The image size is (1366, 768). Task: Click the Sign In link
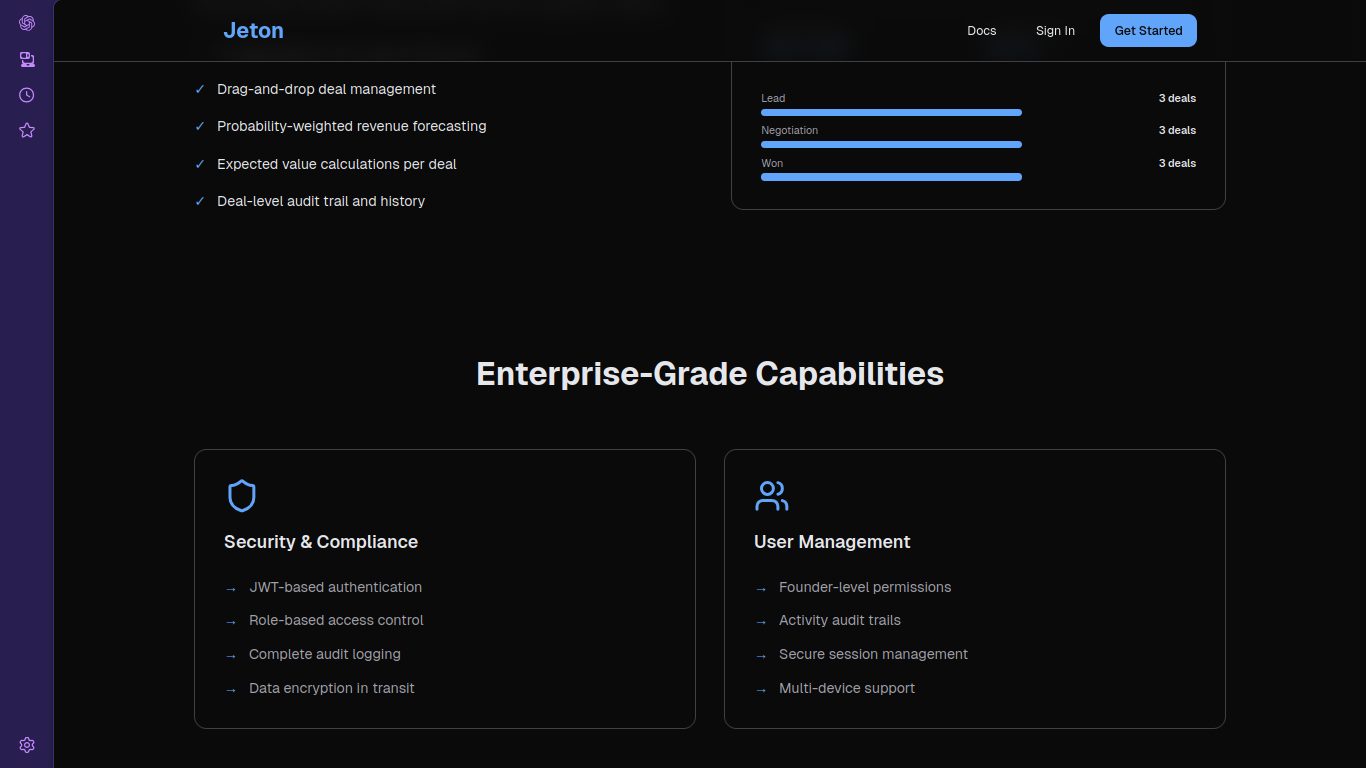tap(1055, 31)
